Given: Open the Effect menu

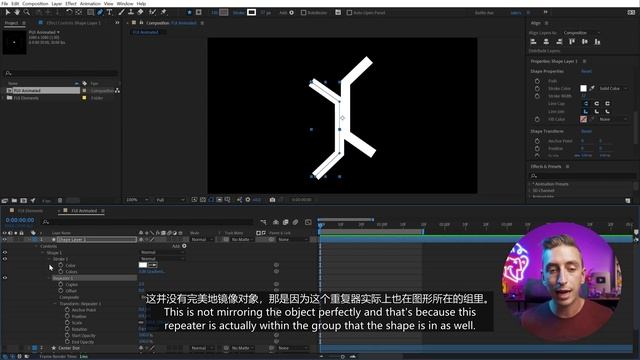Looking at the screenshot, I should [x=71, y=3].
